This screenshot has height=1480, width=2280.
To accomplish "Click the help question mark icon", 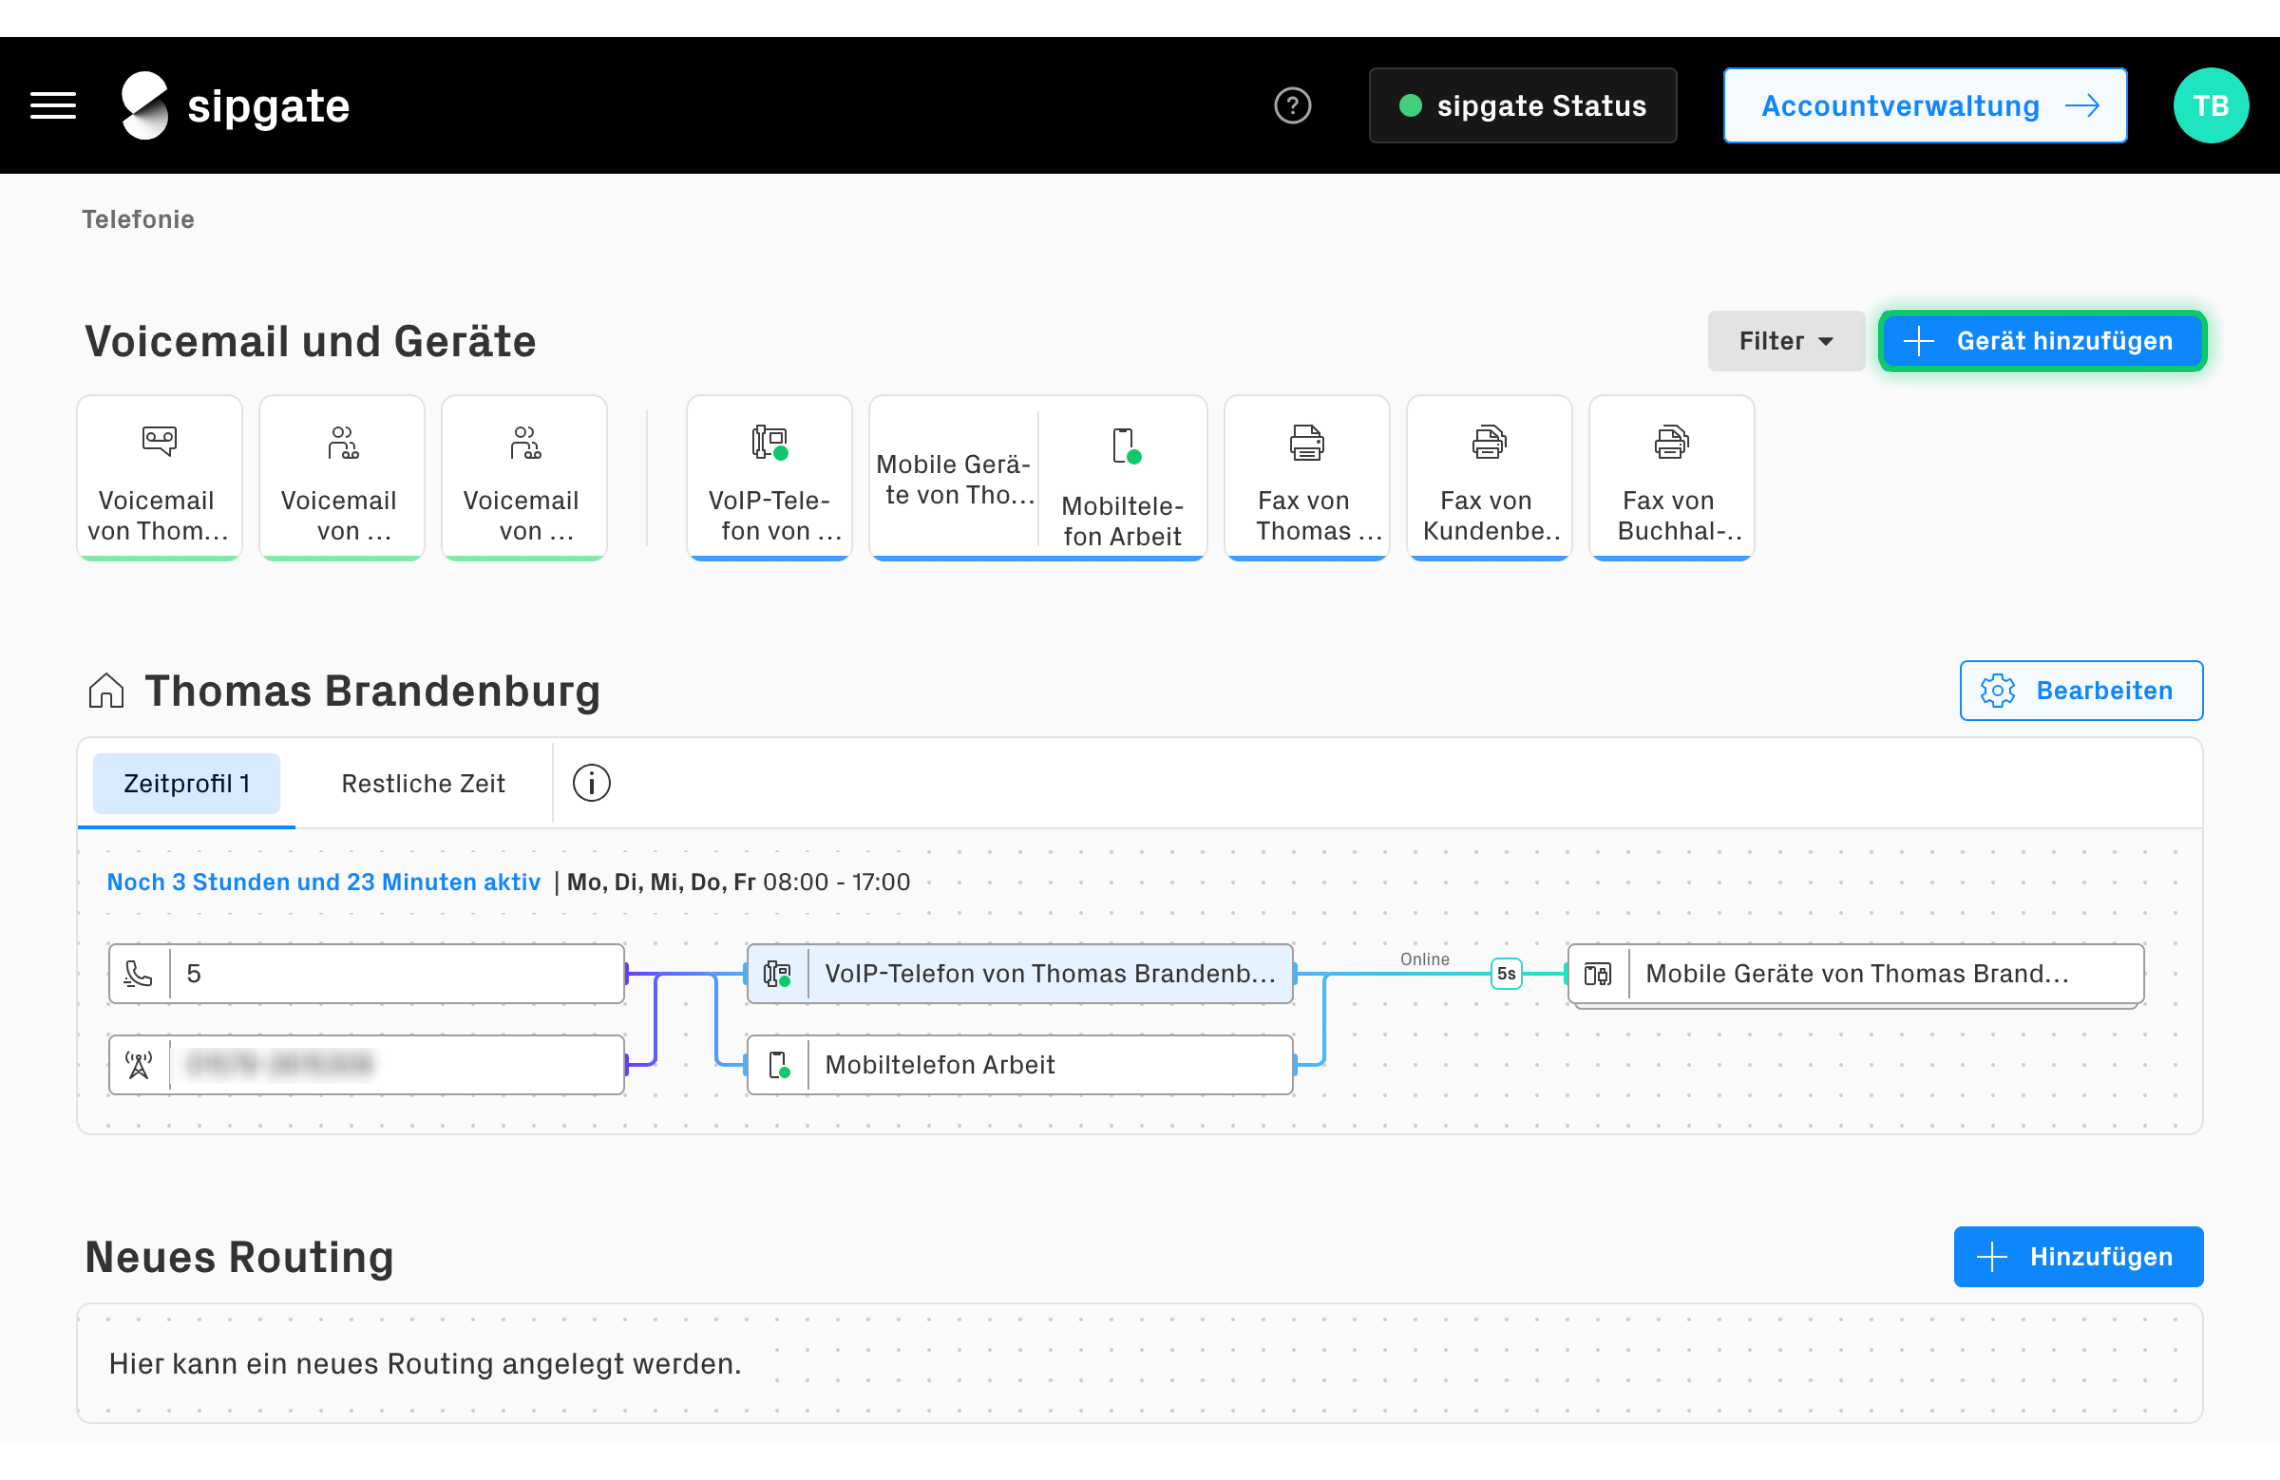I will [1292, 106].
